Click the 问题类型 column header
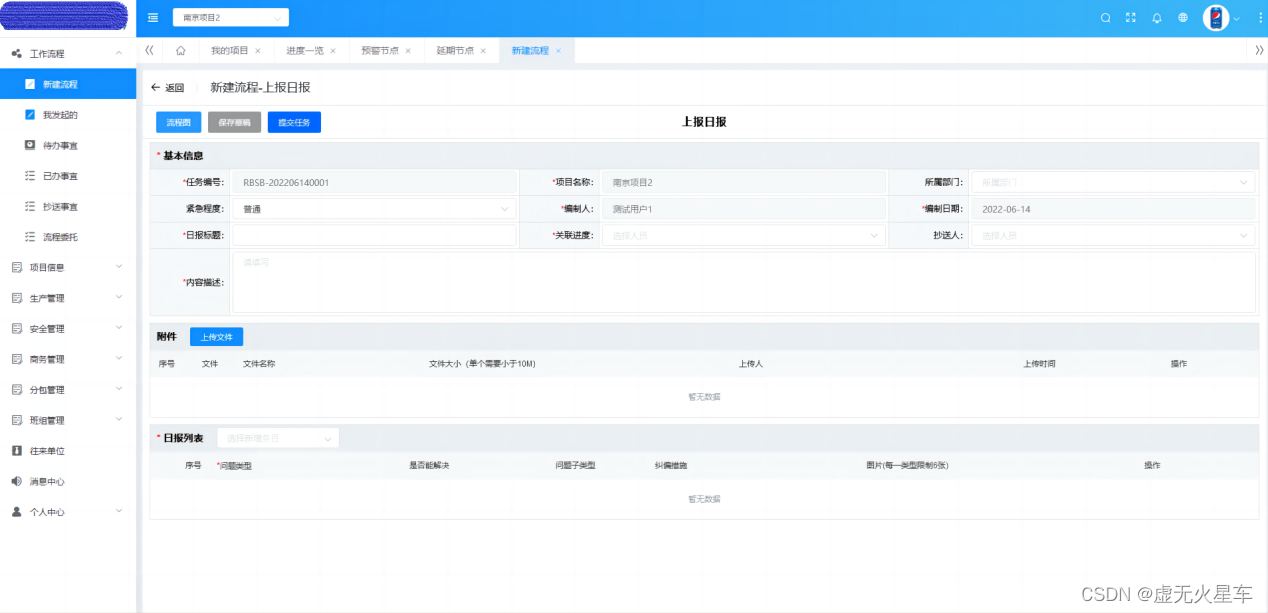The image size is (1268, 613). pyautogui.click(x=234, y=466)
